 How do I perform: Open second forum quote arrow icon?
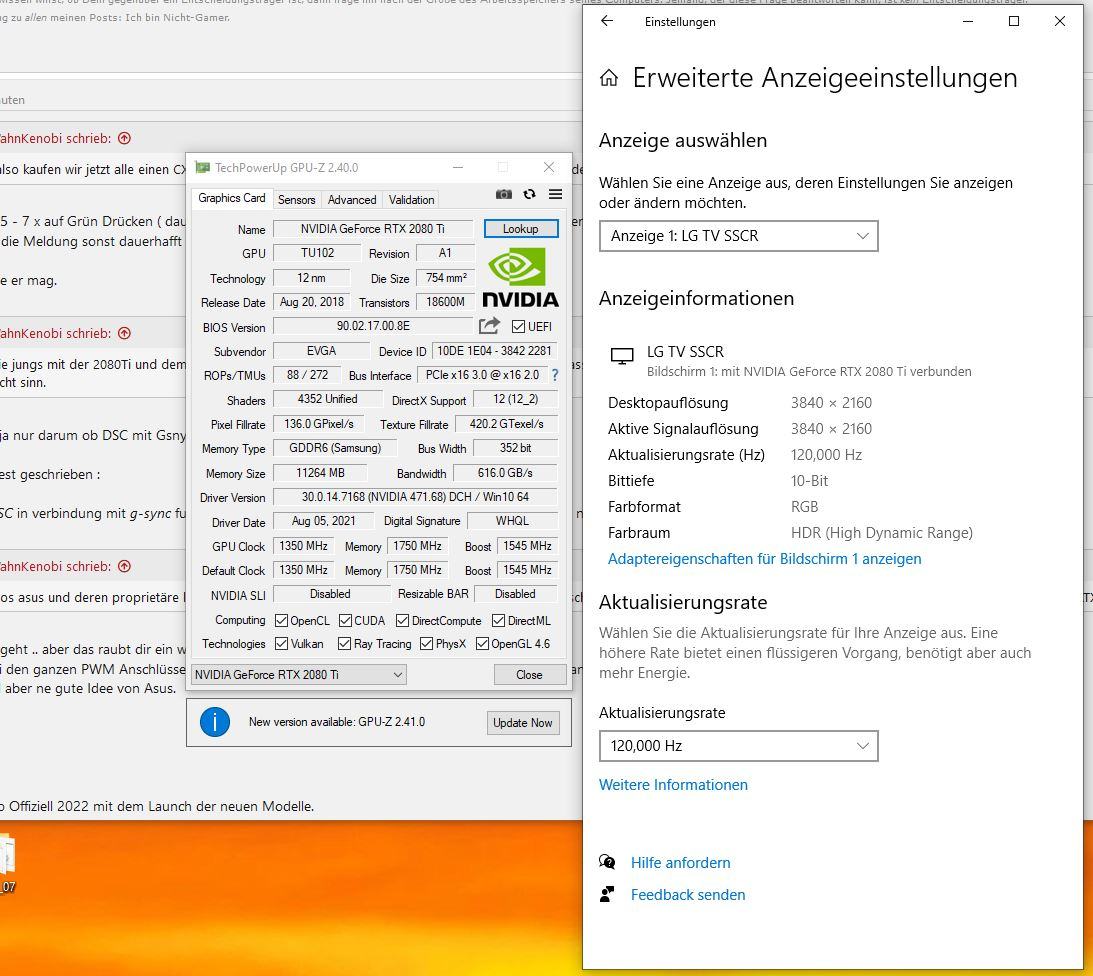coord(125,333)
